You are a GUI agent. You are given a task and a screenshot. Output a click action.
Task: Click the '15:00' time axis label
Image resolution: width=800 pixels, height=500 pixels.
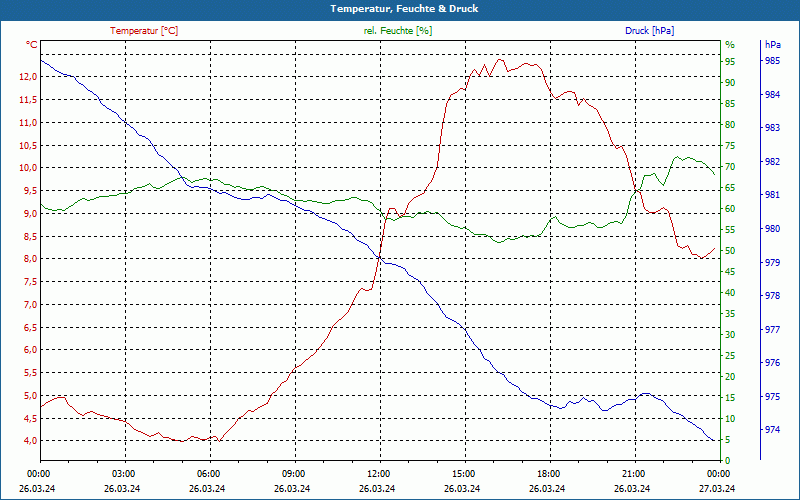tap(463, 474)
